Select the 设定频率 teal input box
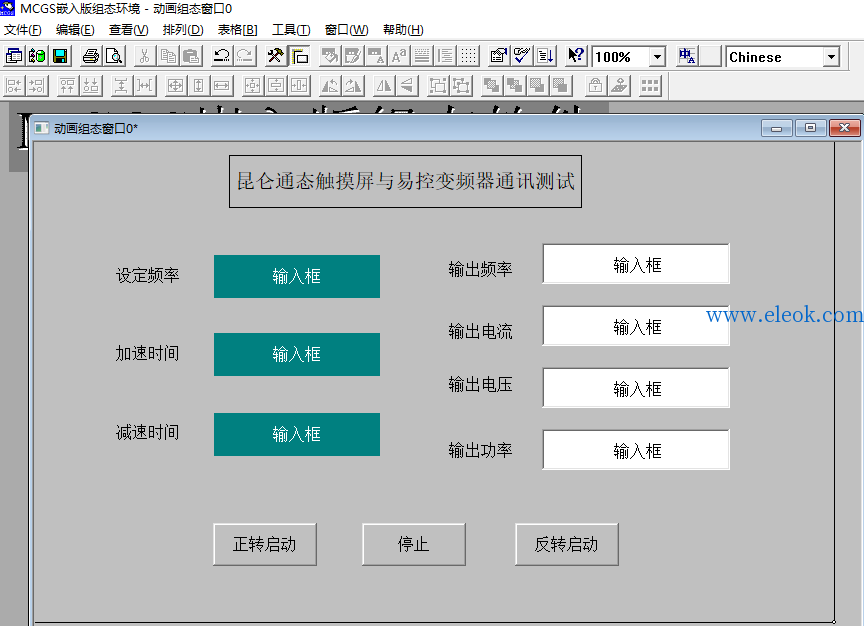This screenshot has height=626, width=864. [297, 276]
